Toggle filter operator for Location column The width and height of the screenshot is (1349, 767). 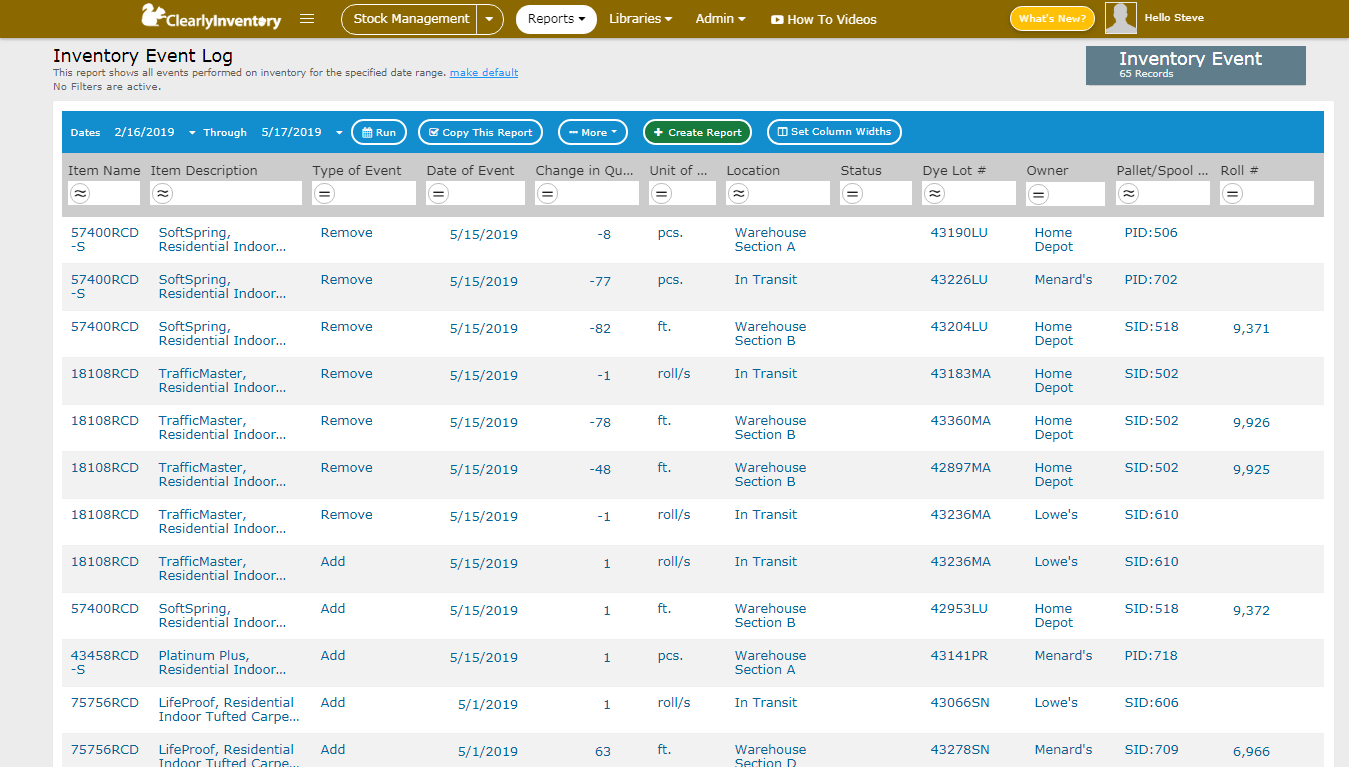739,194
